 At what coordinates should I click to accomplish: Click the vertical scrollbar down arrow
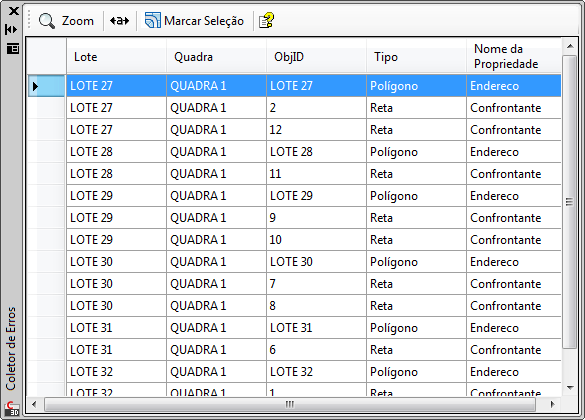point(570,388)
